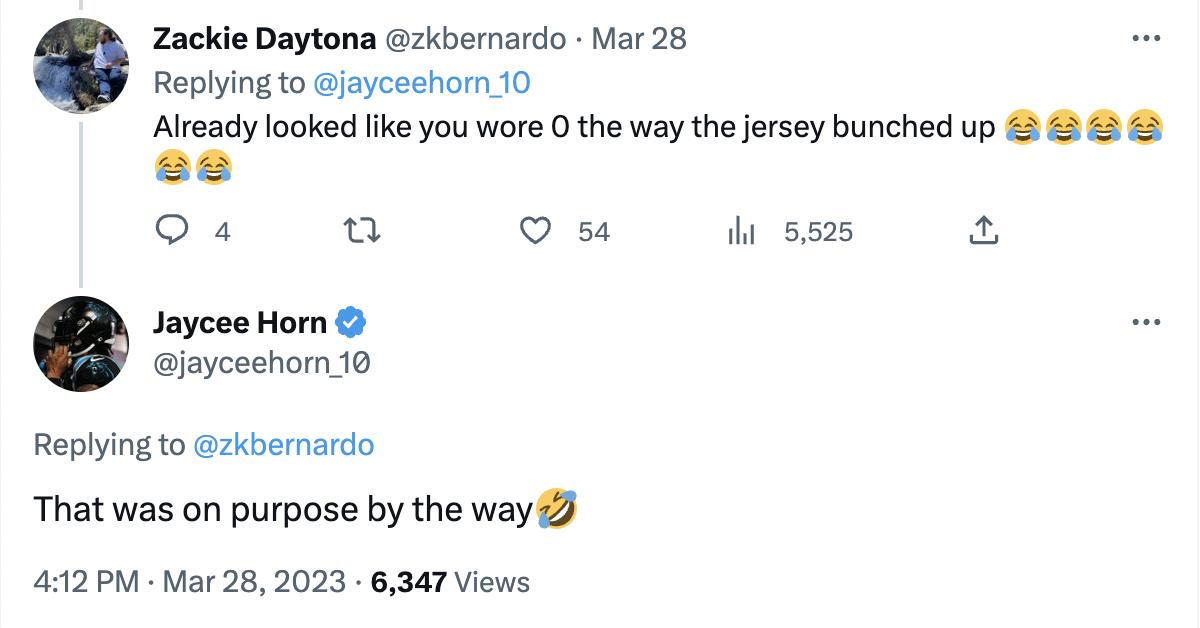Click the @zkbernardo handle beside Zackie Daytona
The height and width of the screenshot is (628, 1200).
pyautogui.click(x=476, y=39)
